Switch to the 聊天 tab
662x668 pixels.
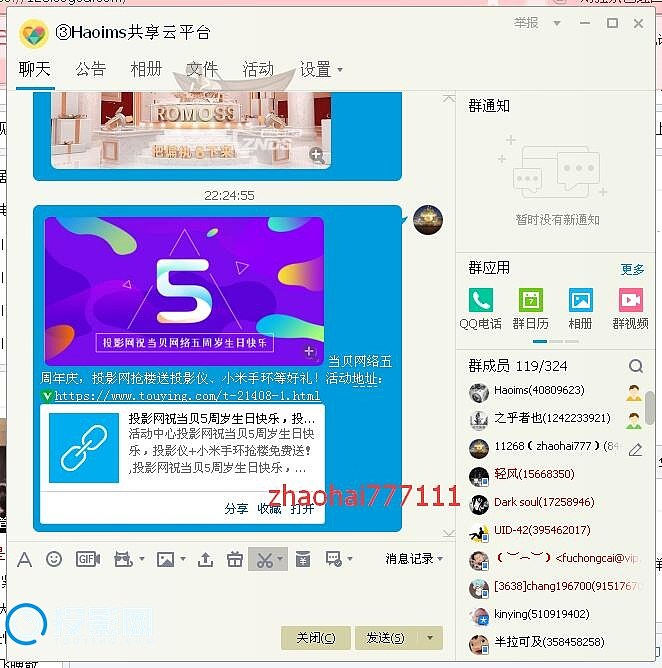35,69
